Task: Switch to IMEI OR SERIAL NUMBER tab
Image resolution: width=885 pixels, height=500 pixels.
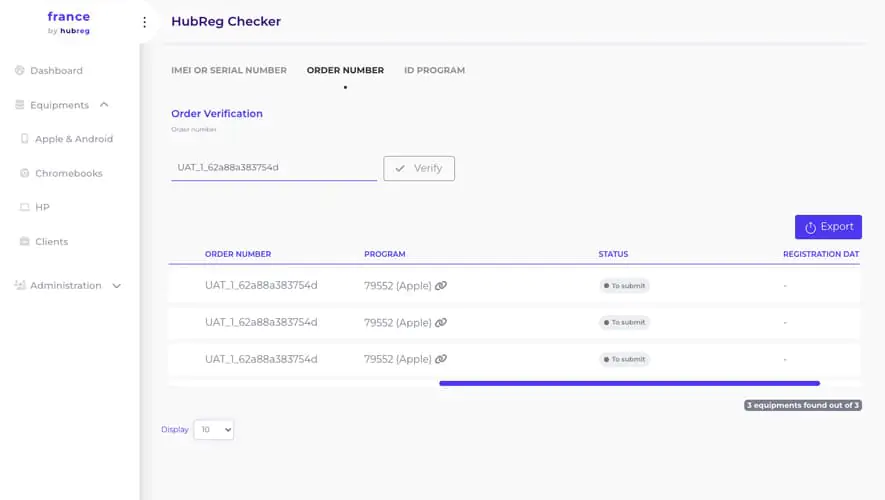Action: click(229, 70)
